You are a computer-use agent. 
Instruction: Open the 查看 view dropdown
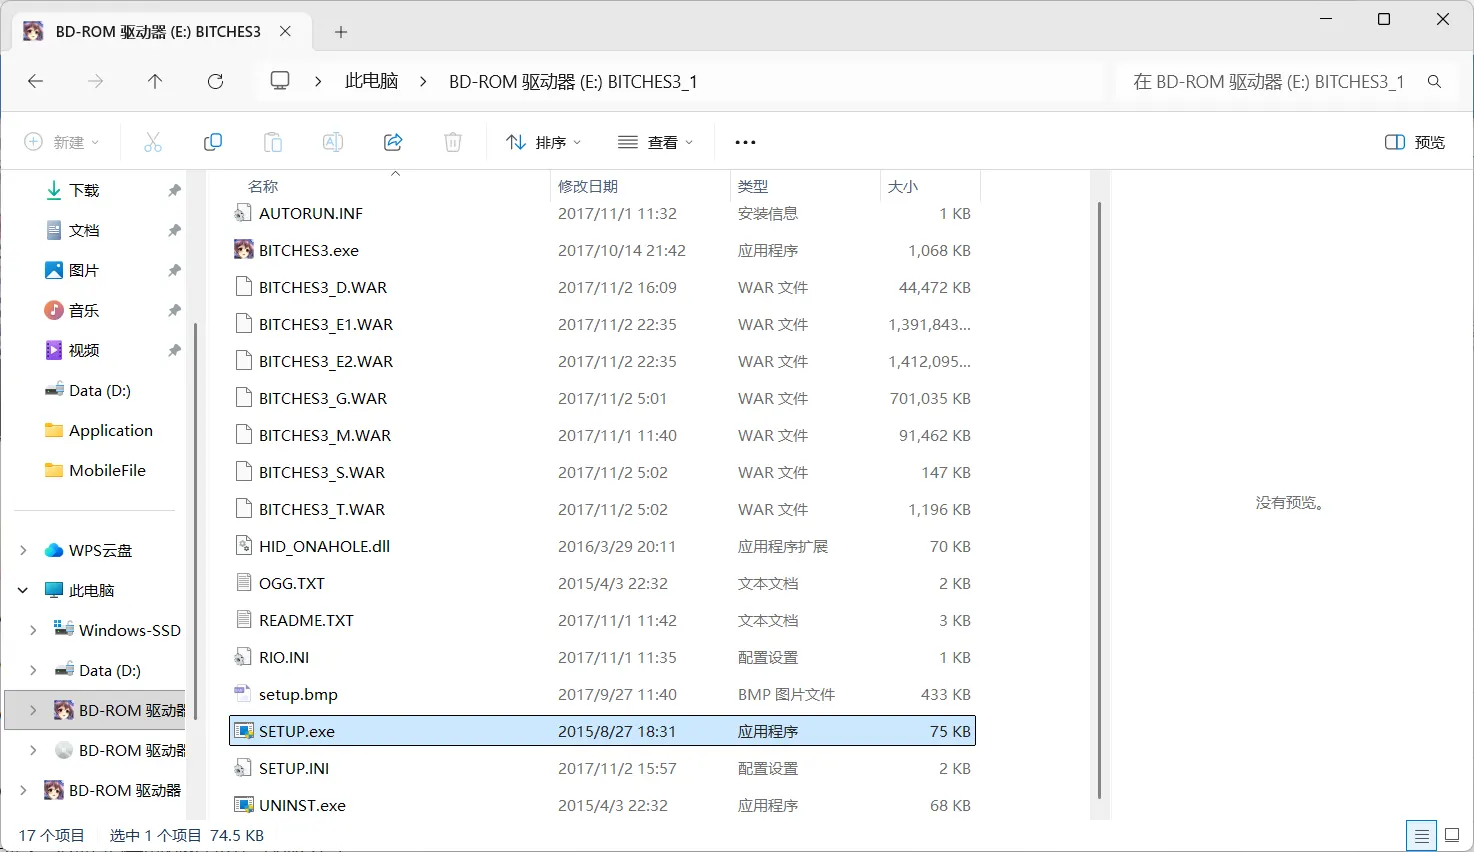[x=656, y=142]
